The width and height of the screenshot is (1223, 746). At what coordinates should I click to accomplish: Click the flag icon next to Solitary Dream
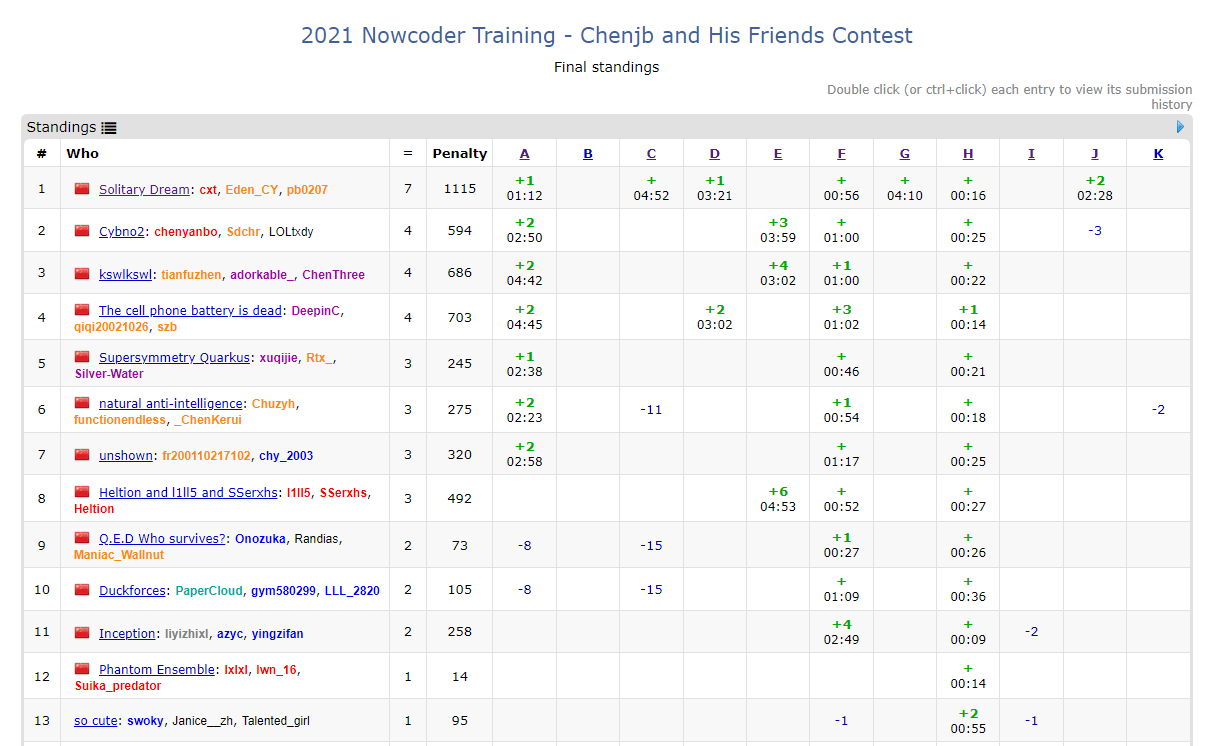click(82, 189)
